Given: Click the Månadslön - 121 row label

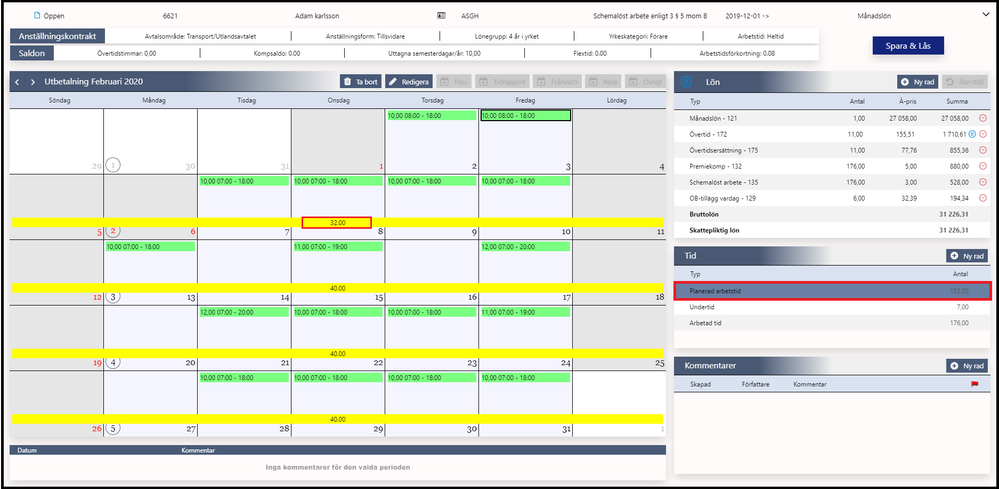Looking at the screenshot, I should pyautogui.click(x=715, y=118).
